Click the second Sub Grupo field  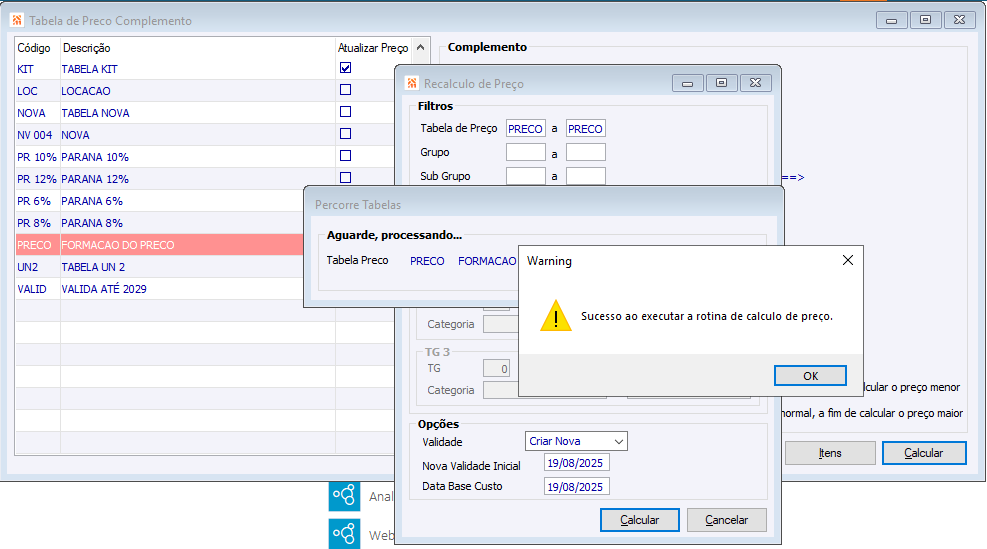click(x=585, y=176)
